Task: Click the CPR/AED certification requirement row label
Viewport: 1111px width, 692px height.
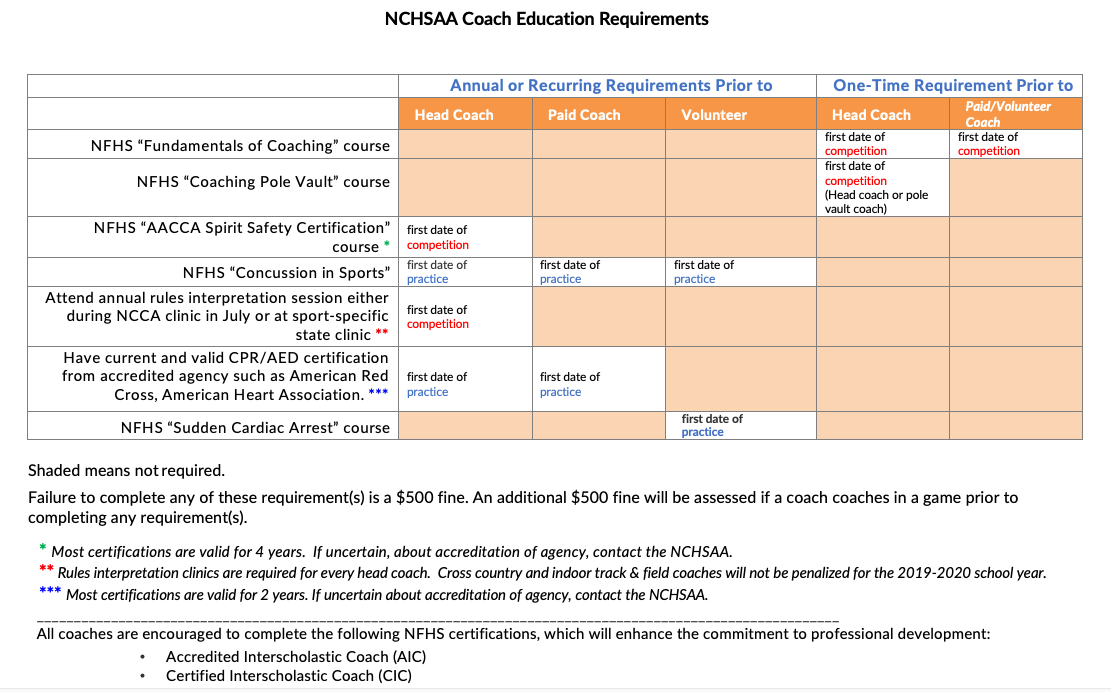Action: (225, 376)
